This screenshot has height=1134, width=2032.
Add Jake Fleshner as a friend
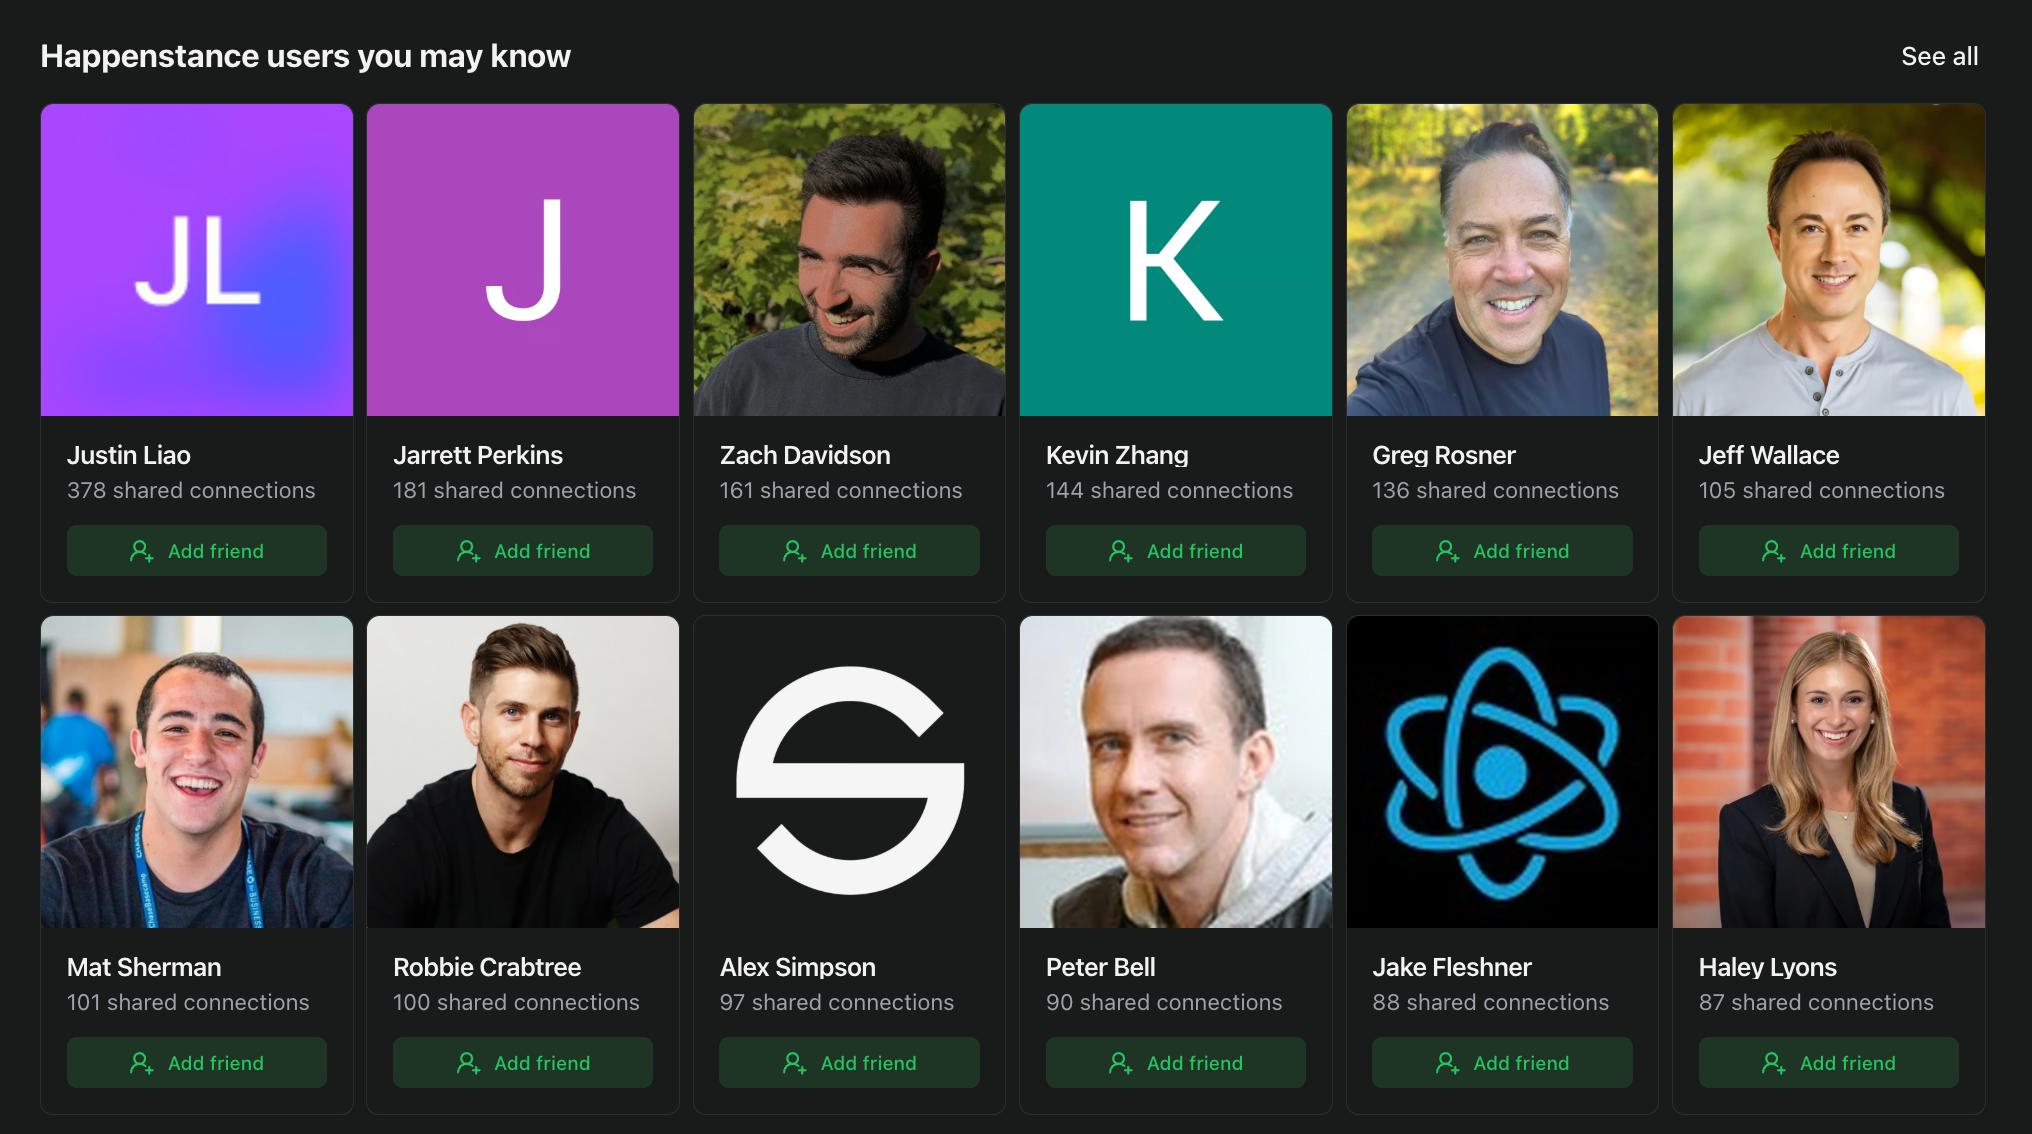point(1502,1062)
